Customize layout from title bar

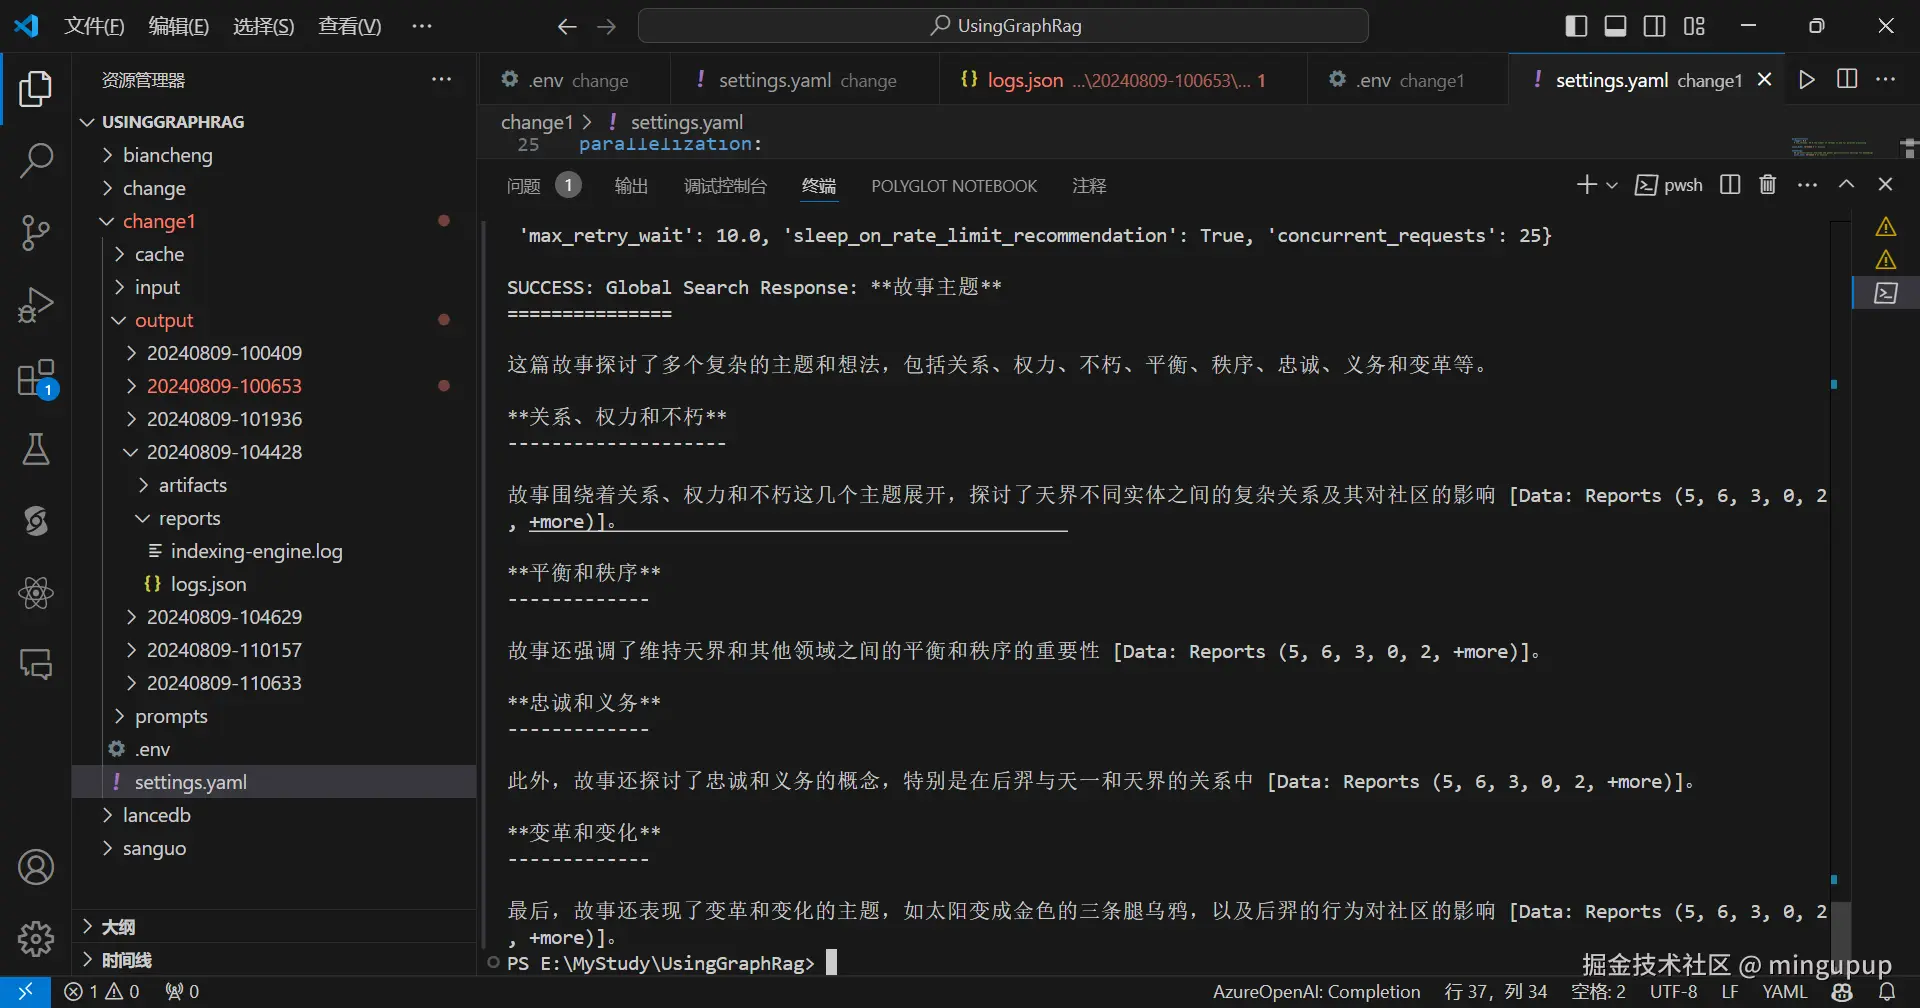1694,27
